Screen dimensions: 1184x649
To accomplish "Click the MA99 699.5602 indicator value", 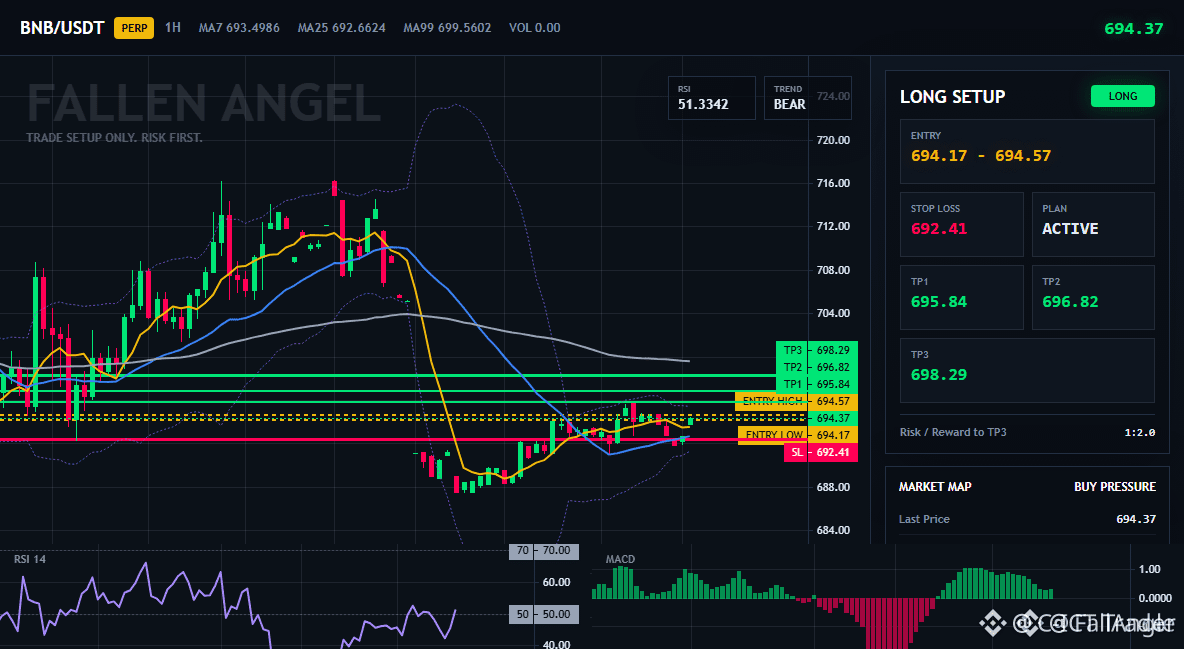I will coord(447,28).
